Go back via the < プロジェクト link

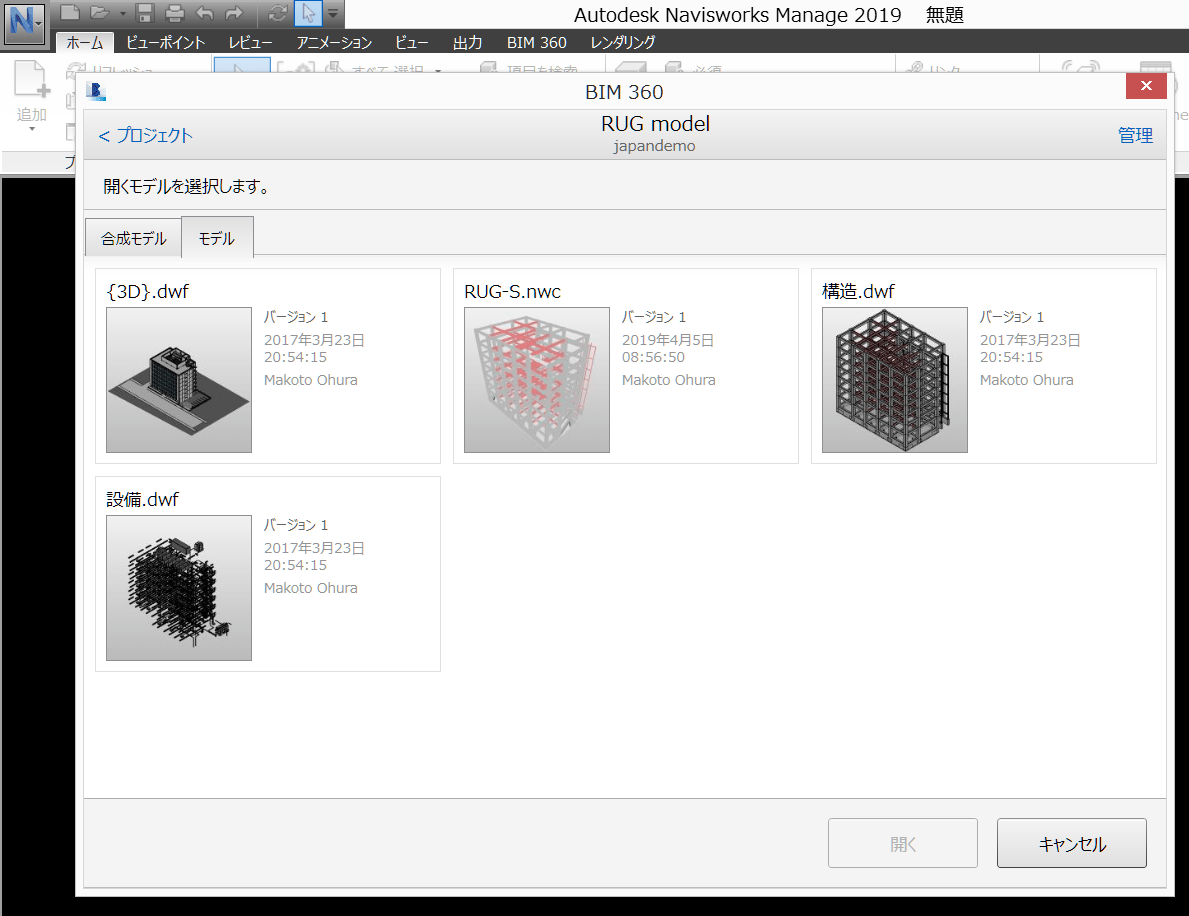pos(146,135)
